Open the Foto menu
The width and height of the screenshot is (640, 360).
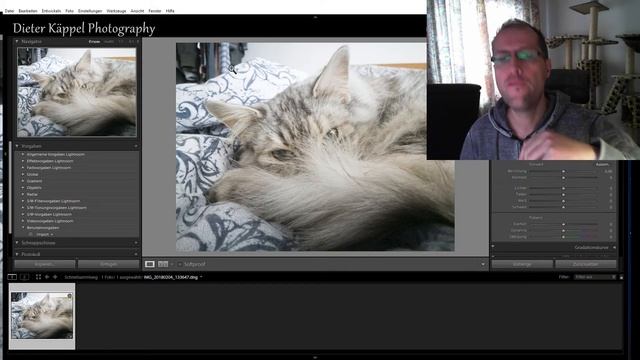tap(69, 11)
